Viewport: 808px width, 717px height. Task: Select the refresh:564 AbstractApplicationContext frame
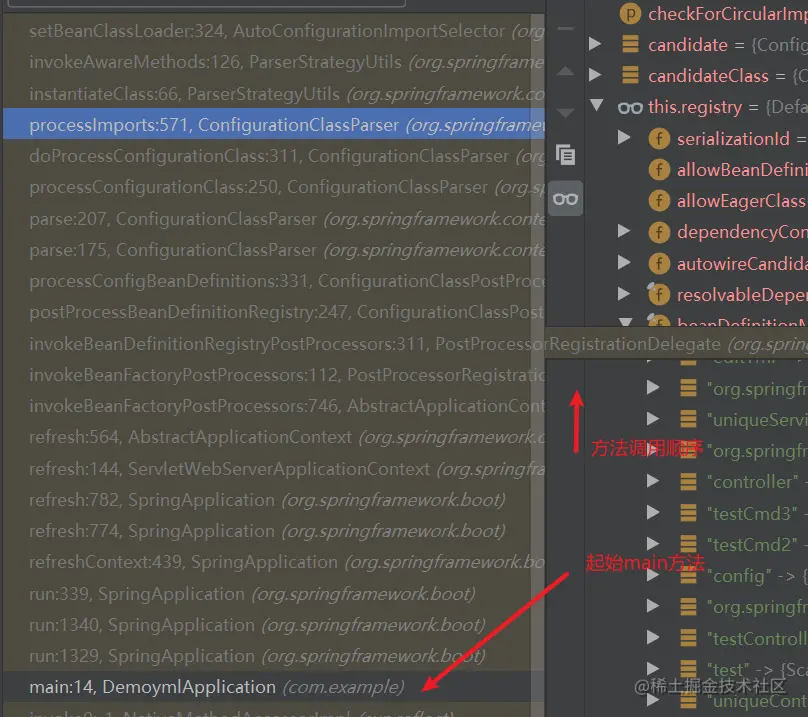274,437
